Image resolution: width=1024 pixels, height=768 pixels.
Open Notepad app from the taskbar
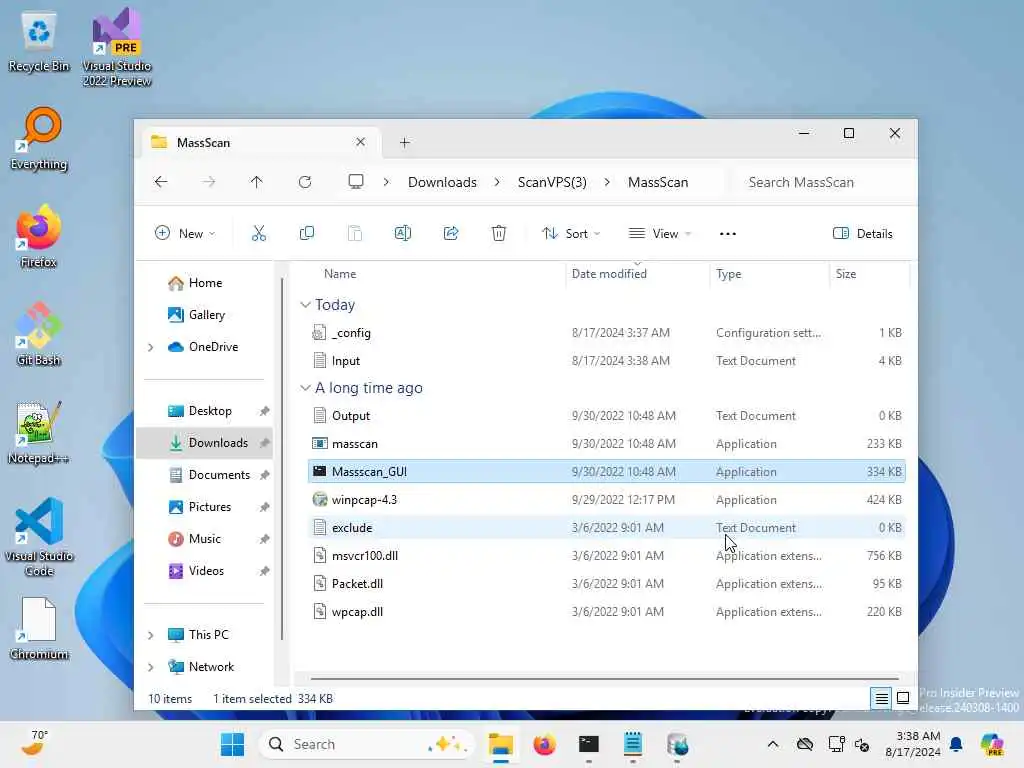[633, 744]
